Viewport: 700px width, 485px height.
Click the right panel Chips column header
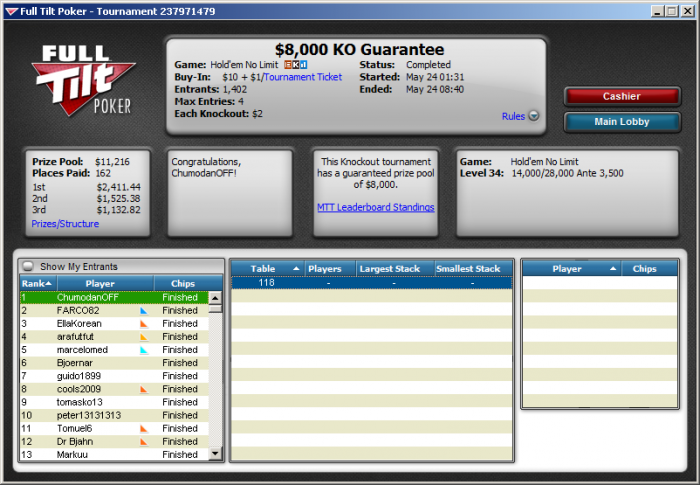[649, 268]
